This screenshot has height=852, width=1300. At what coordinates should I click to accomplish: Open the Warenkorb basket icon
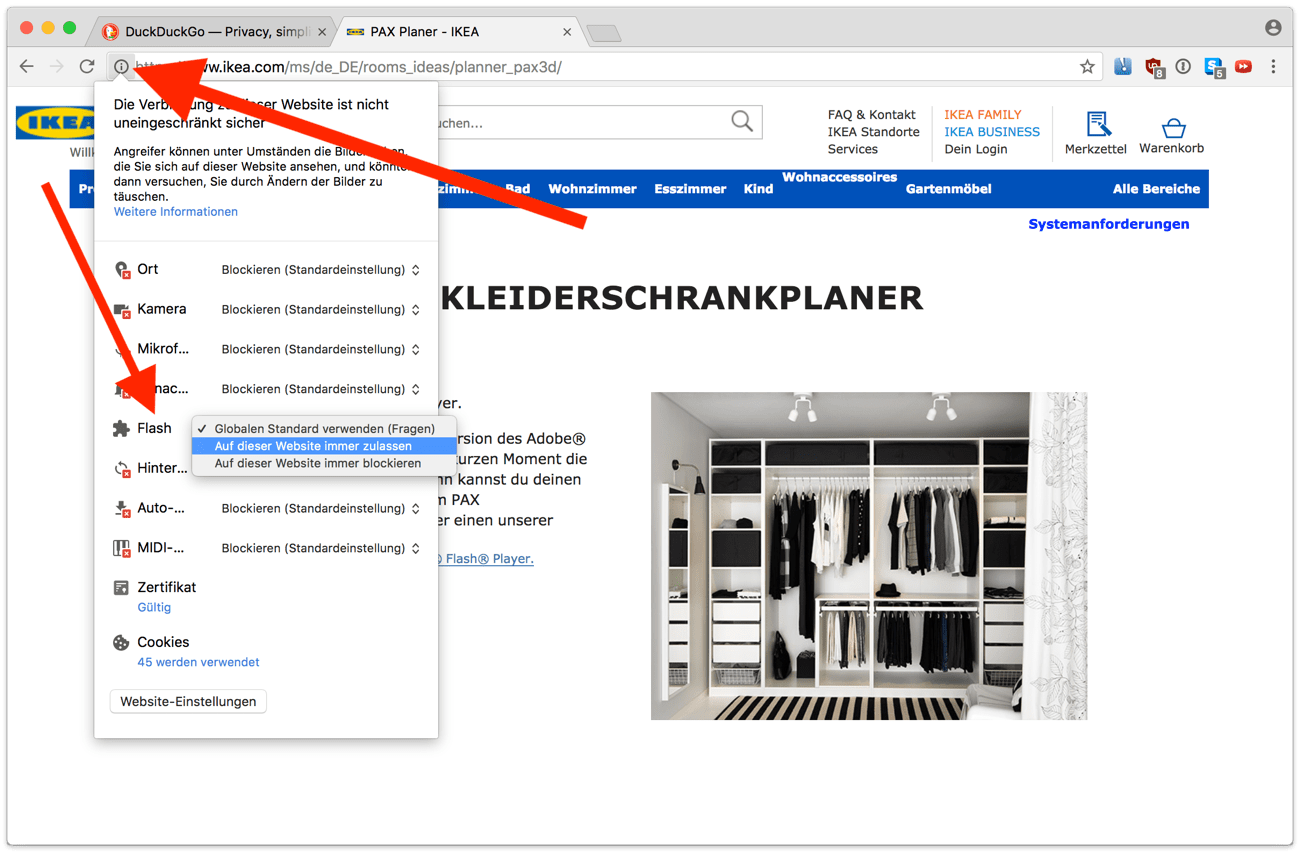[1173, 127]
